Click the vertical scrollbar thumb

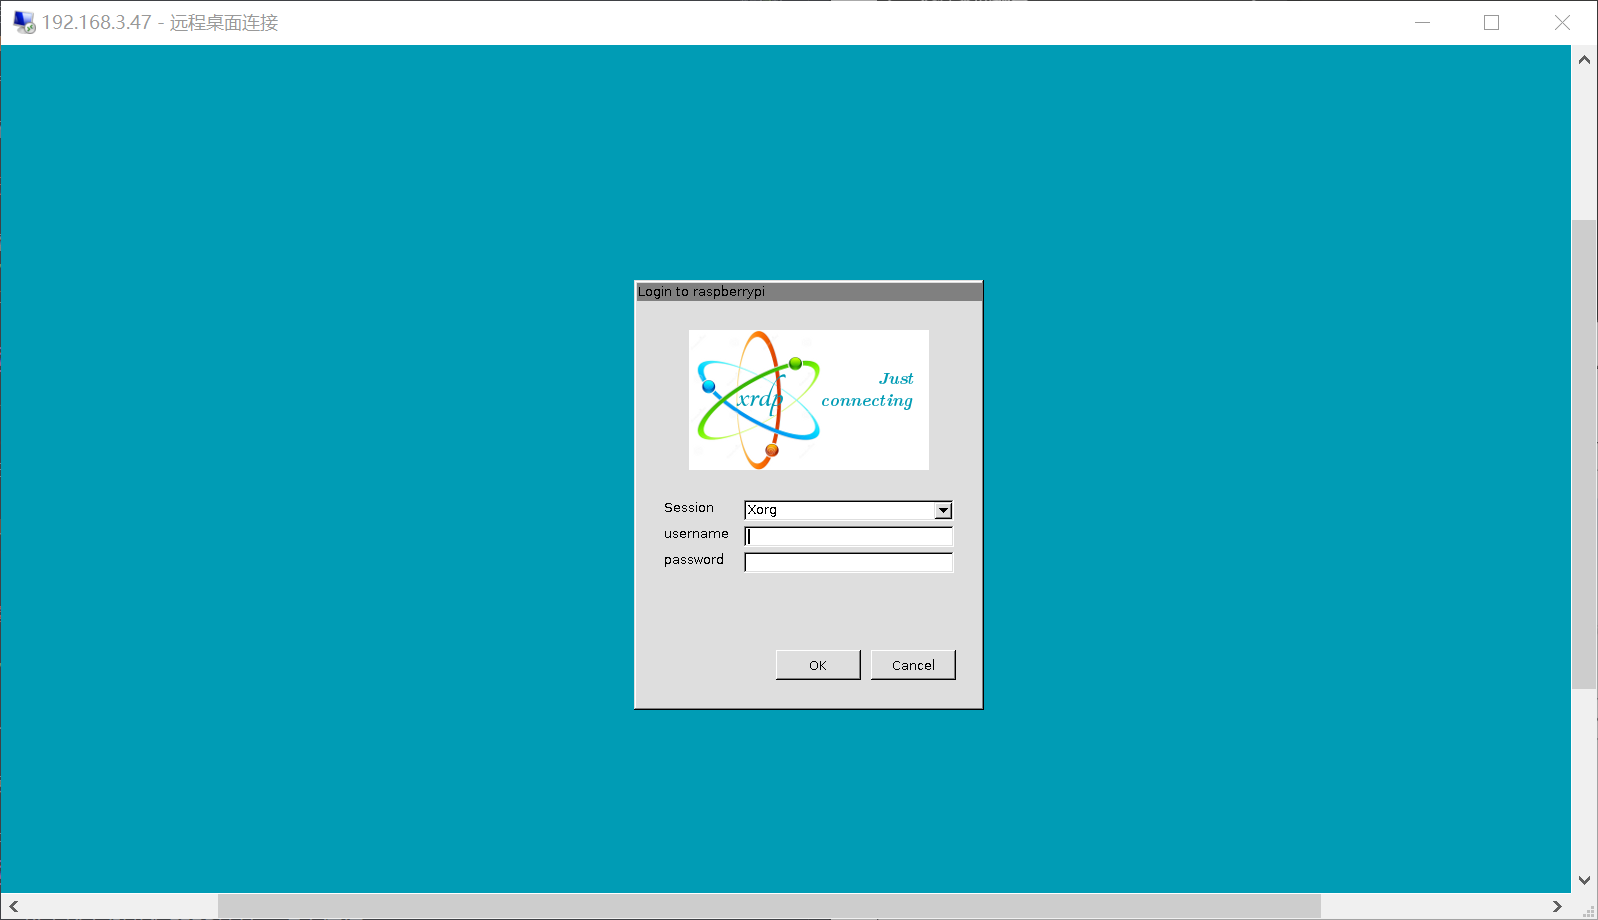(x=1584, y=455)
